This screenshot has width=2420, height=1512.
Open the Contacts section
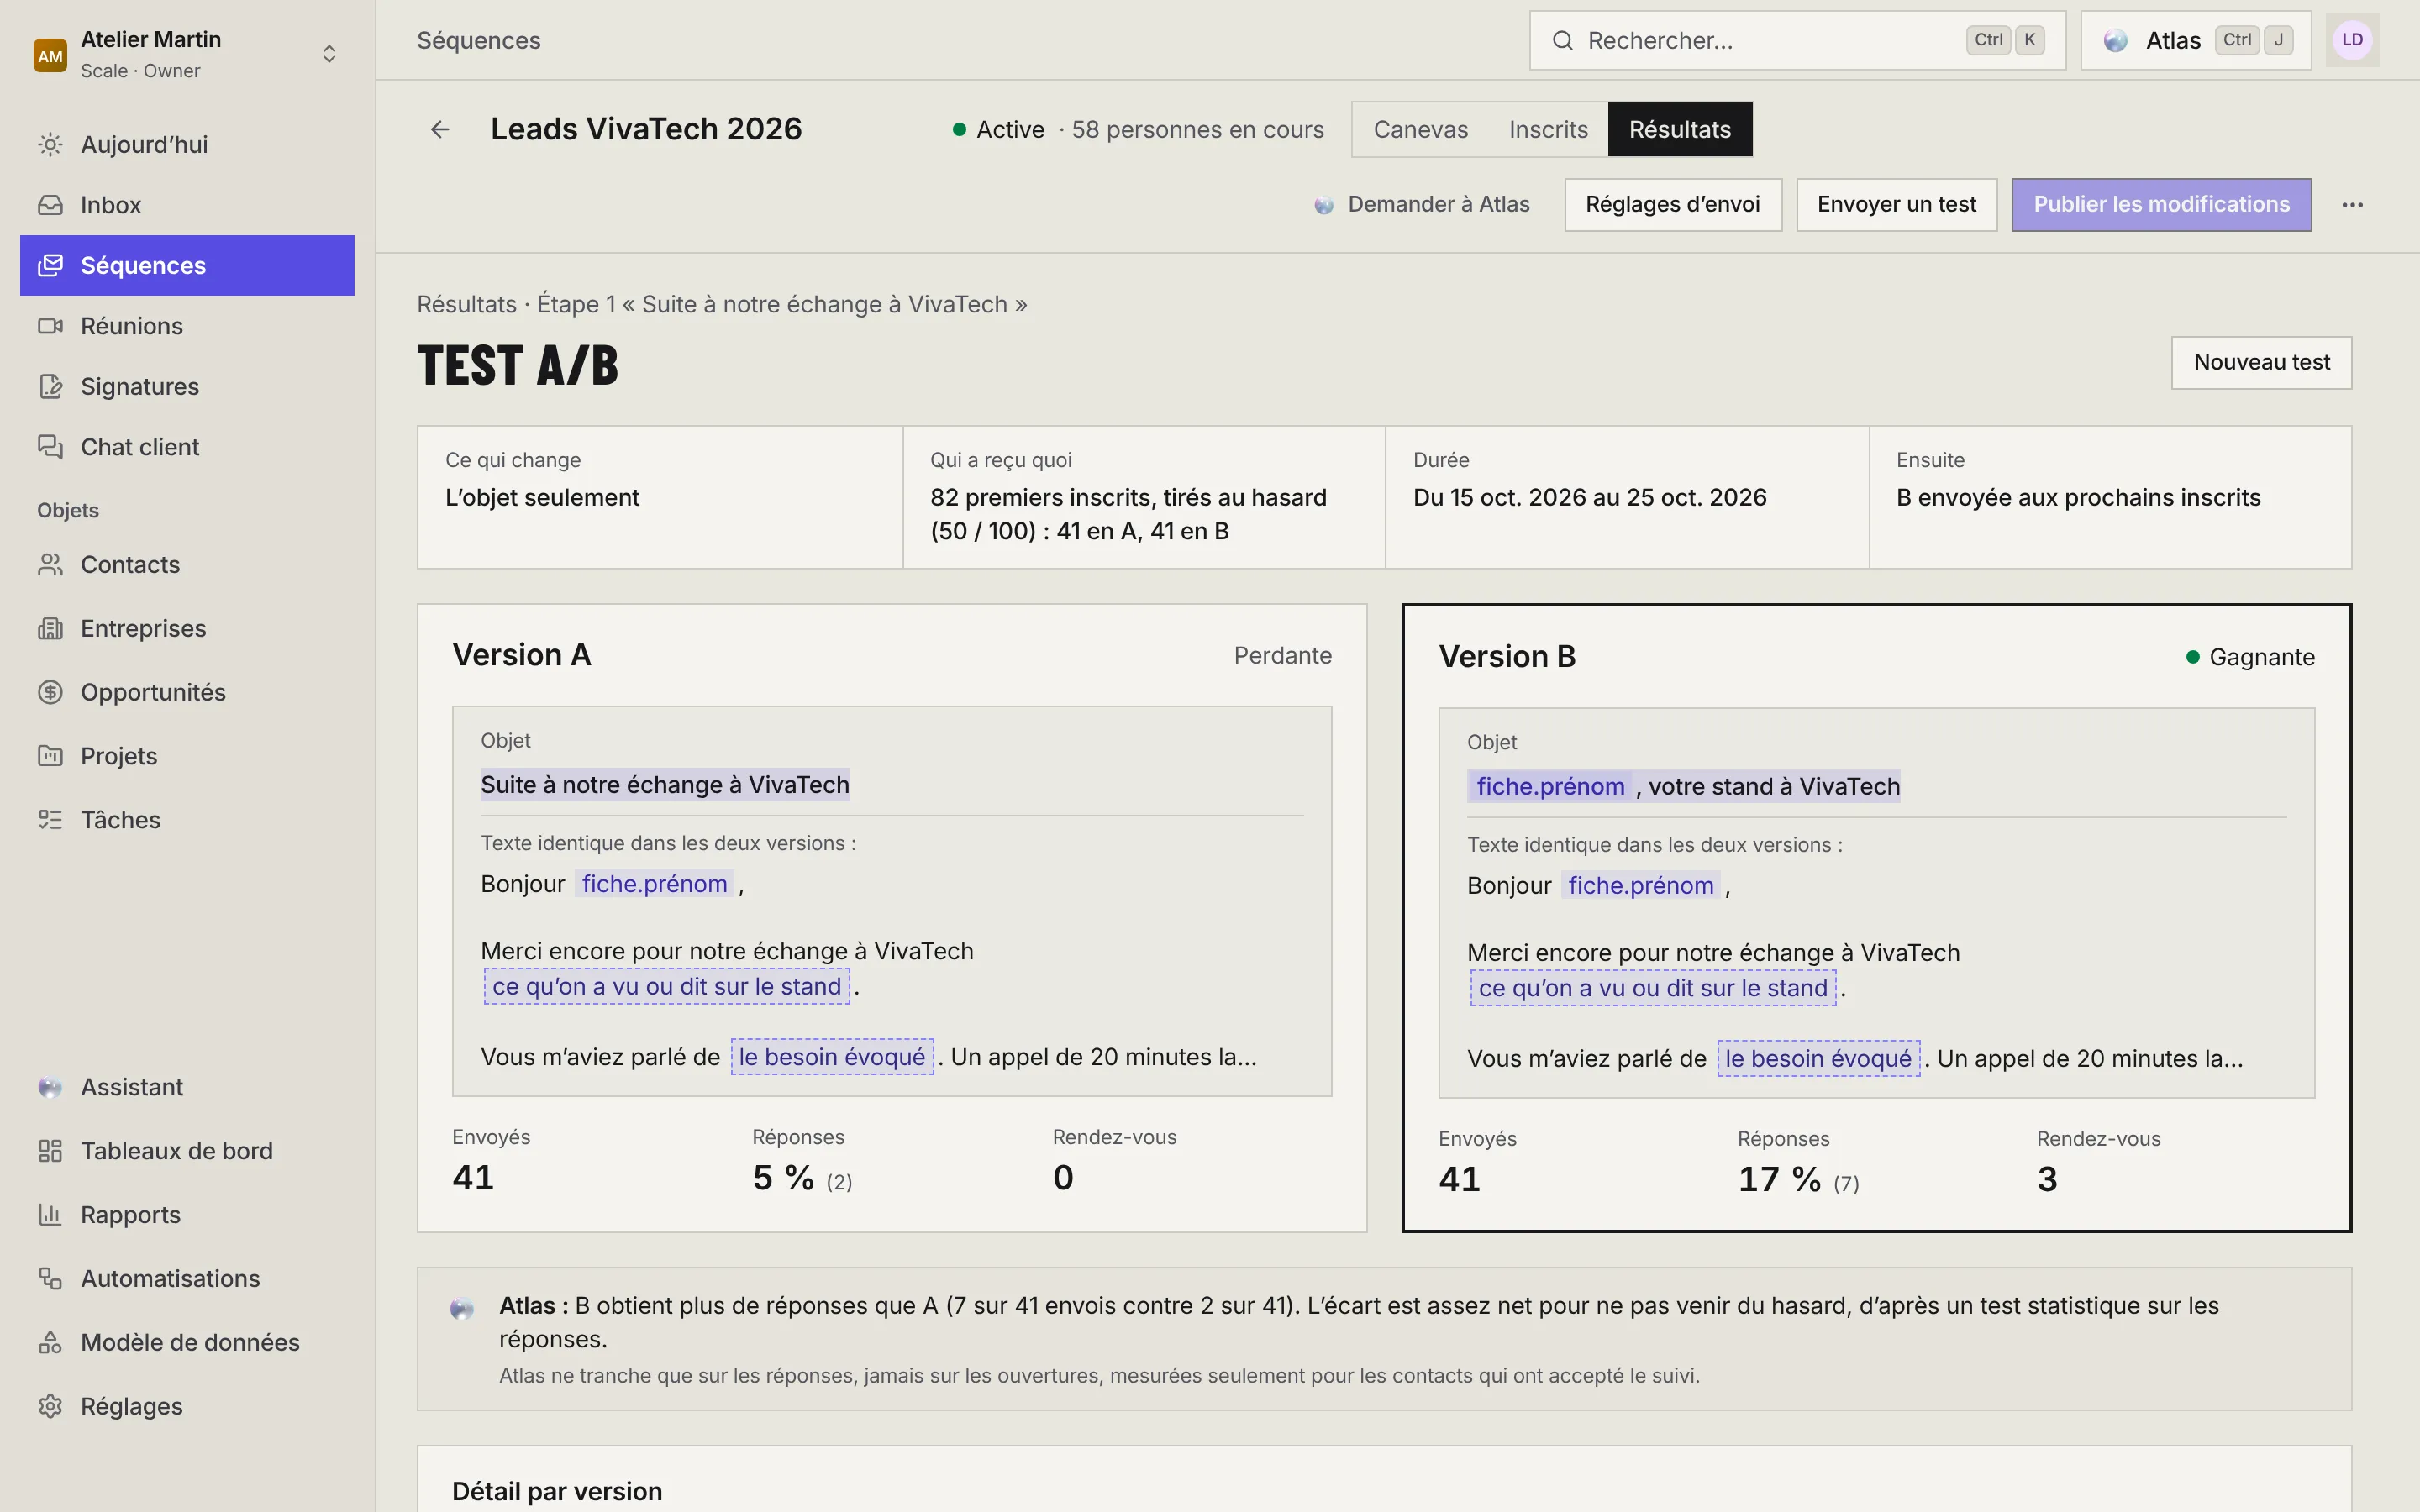pyautogui.click(x=187, y=565)
